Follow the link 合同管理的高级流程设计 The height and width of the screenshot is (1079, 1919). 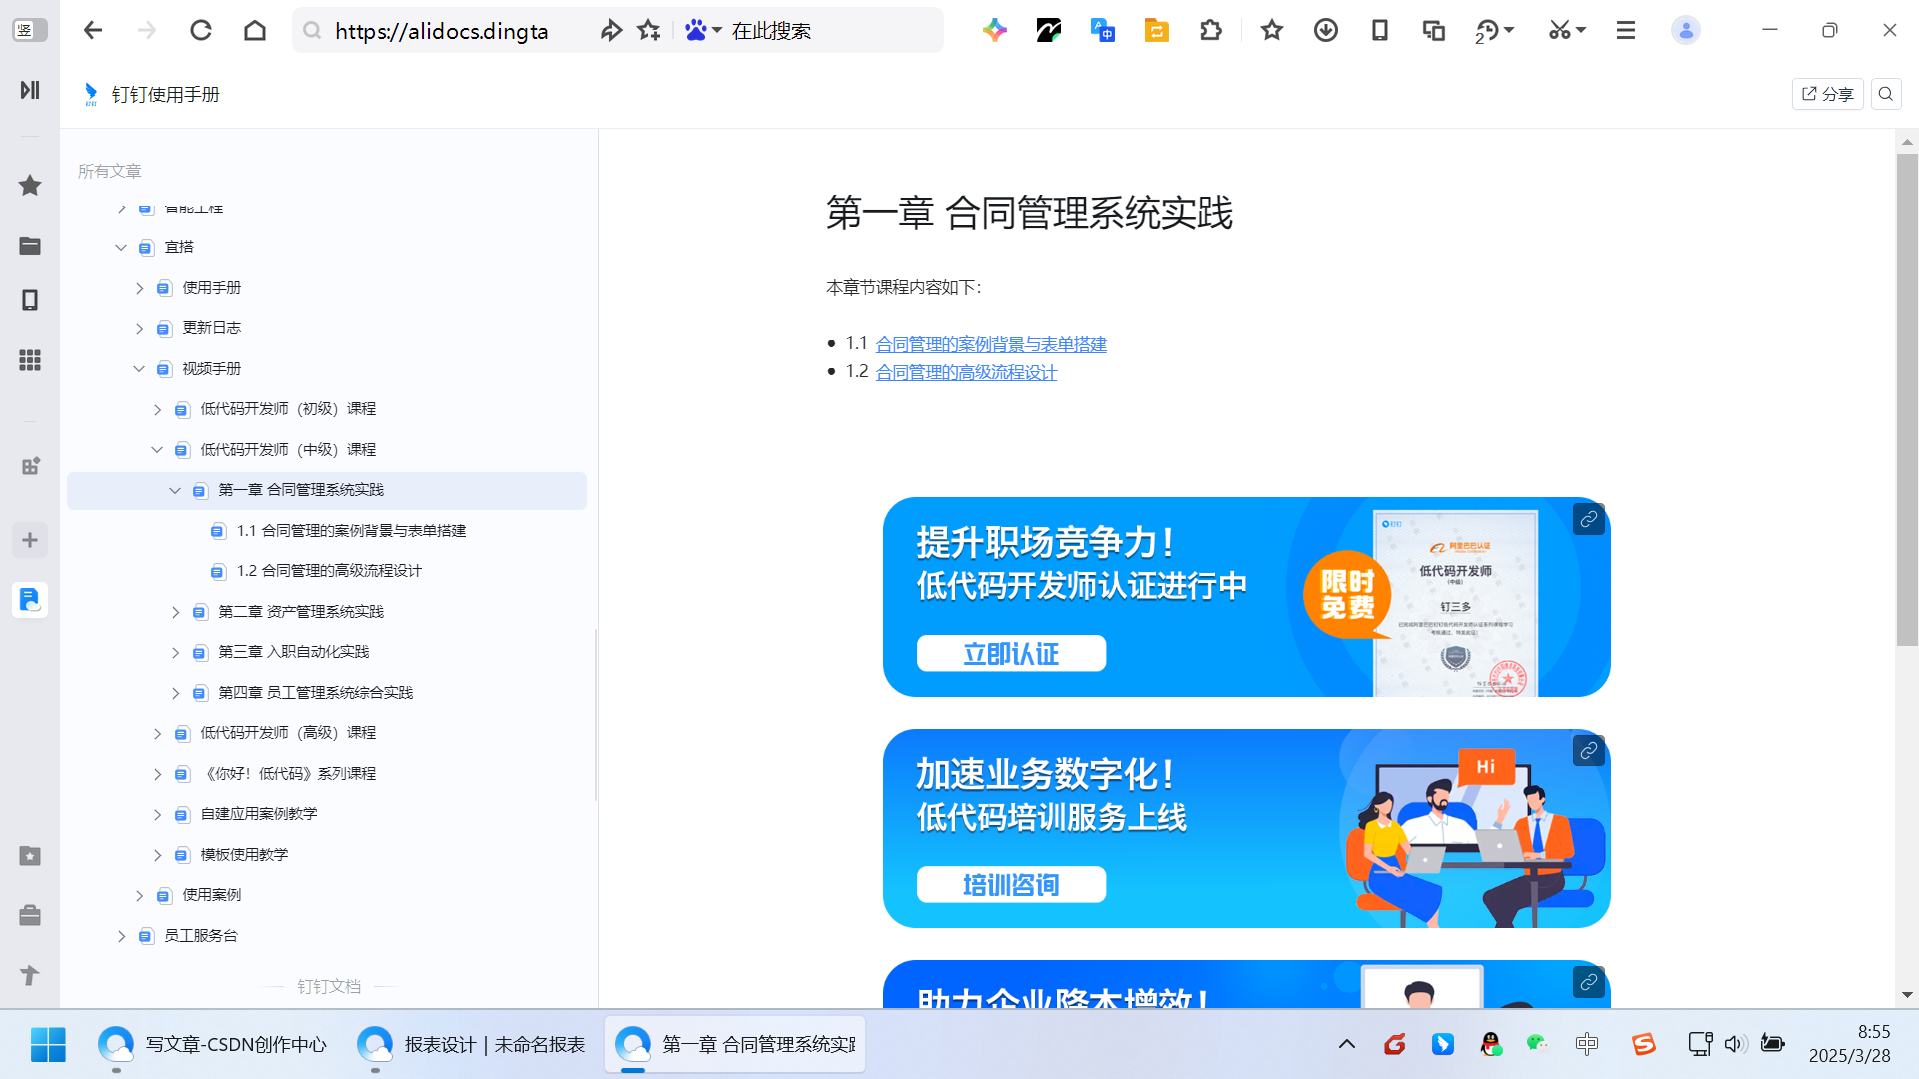(x=966, y=372)
